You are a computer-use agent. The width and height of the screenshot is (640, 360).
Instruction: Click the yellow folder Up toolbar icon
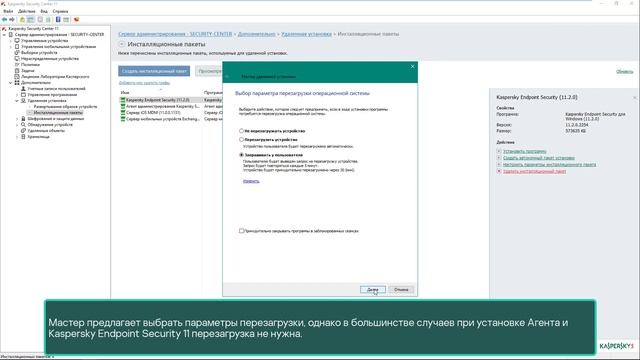click(x=22, y=20)
